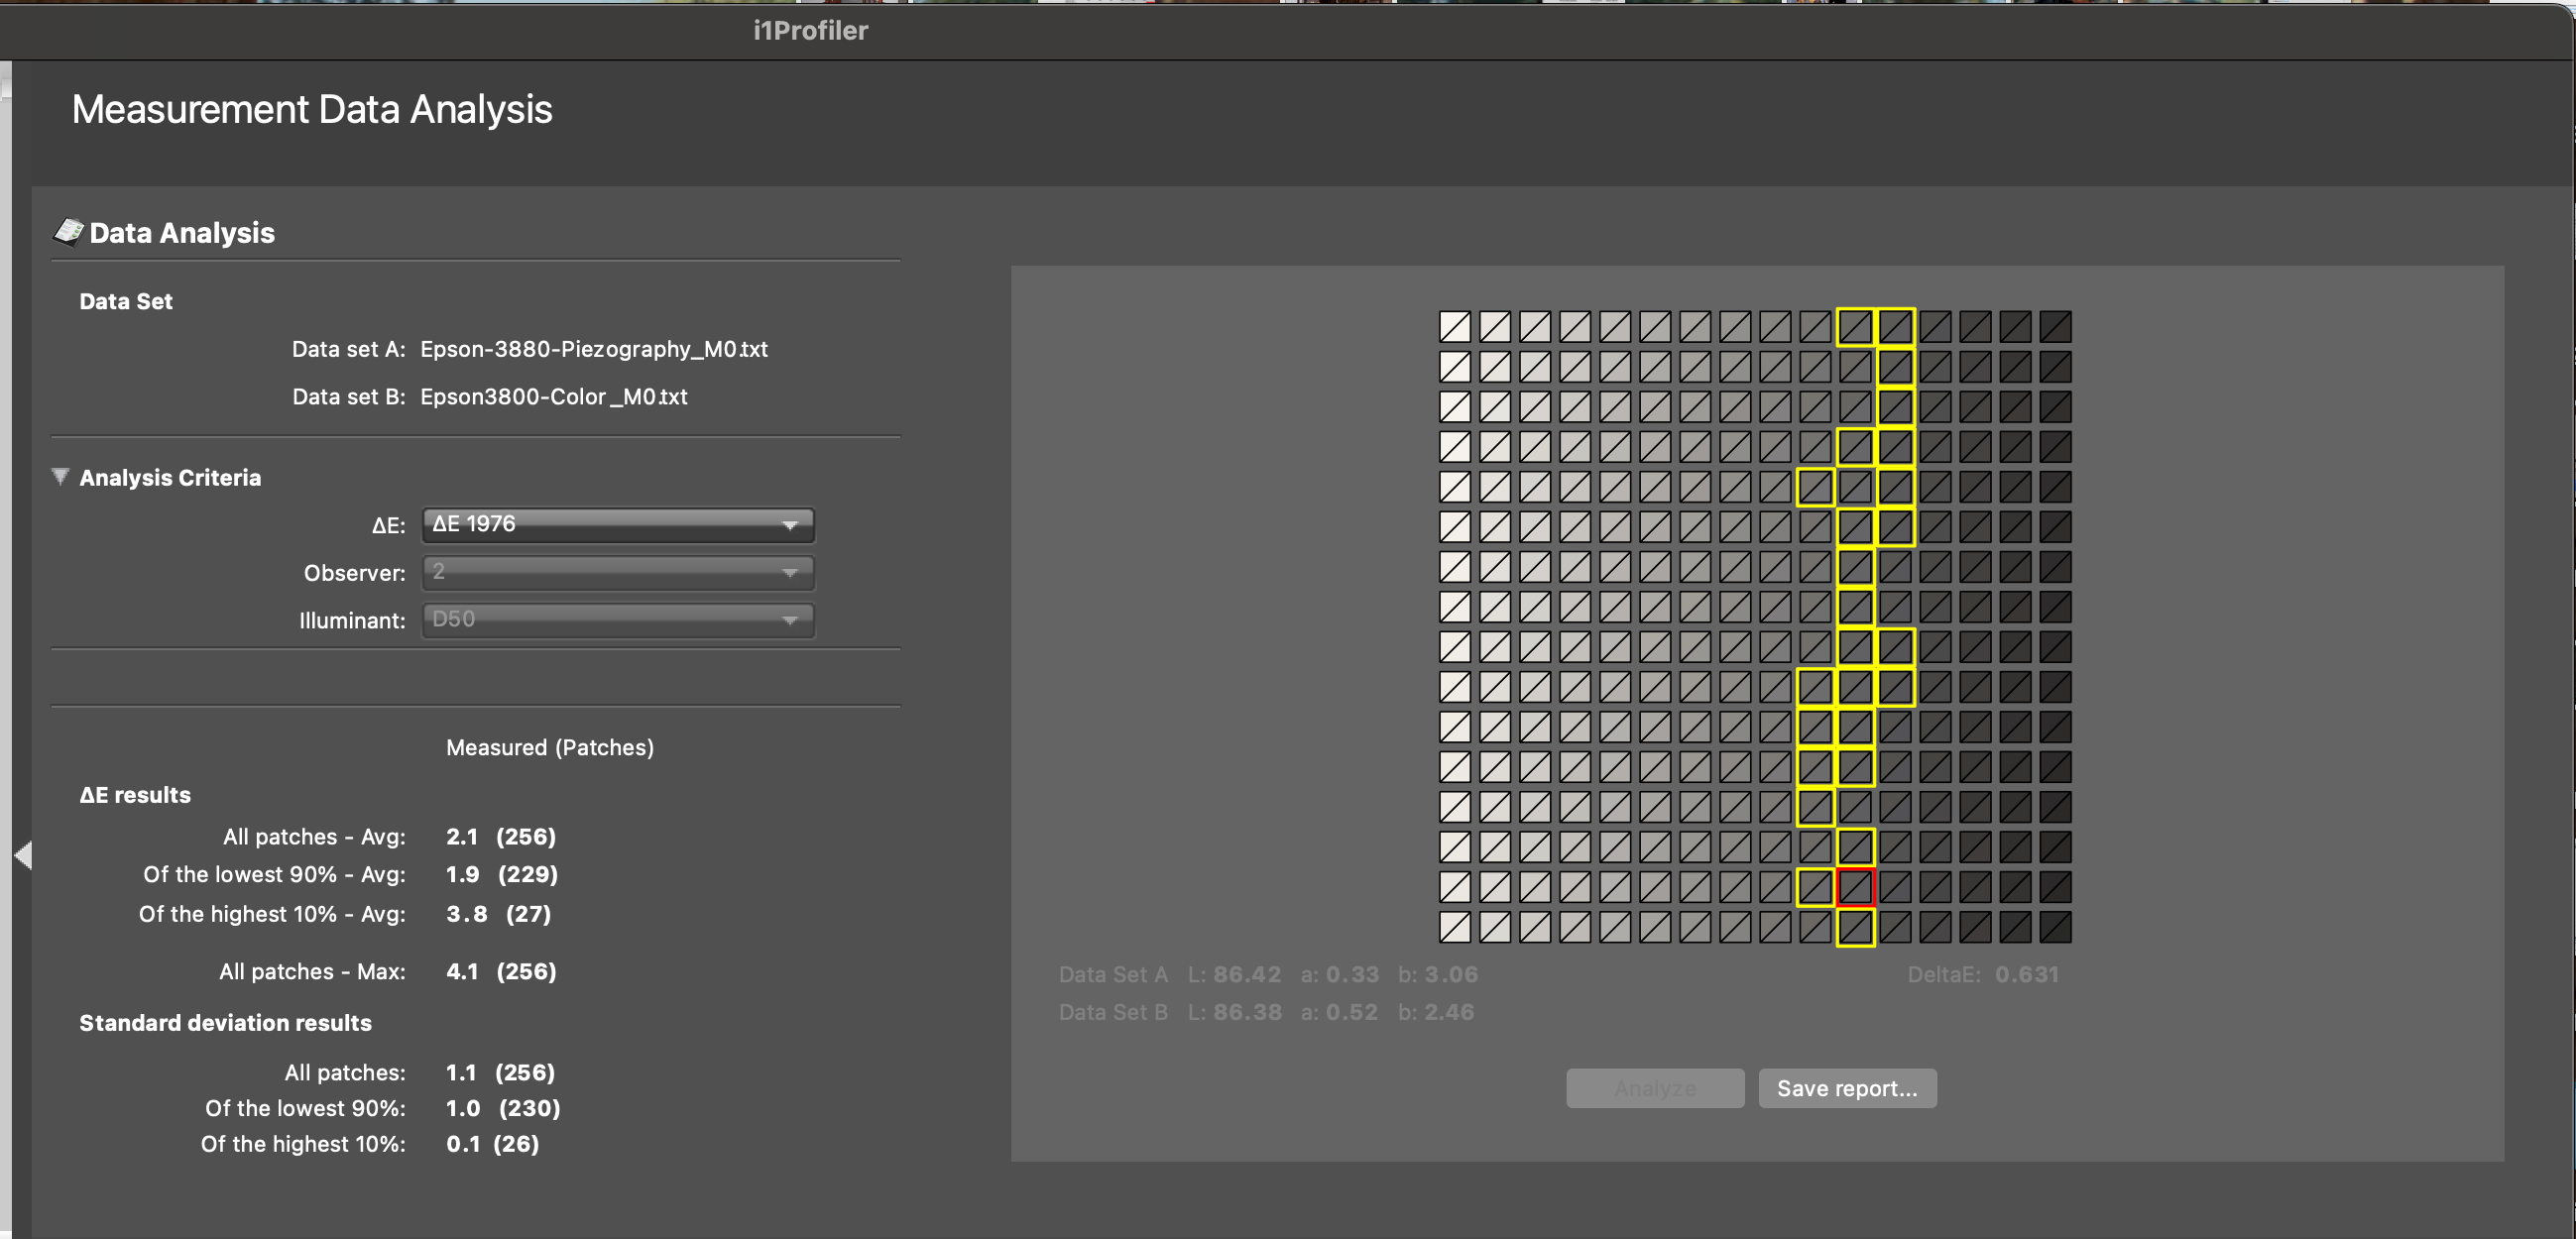The height and width of the screenshot is (1239, 2576).
Task: Select yellow-outlined patch left of the red patch
Action: click(x=1815, y=887)
